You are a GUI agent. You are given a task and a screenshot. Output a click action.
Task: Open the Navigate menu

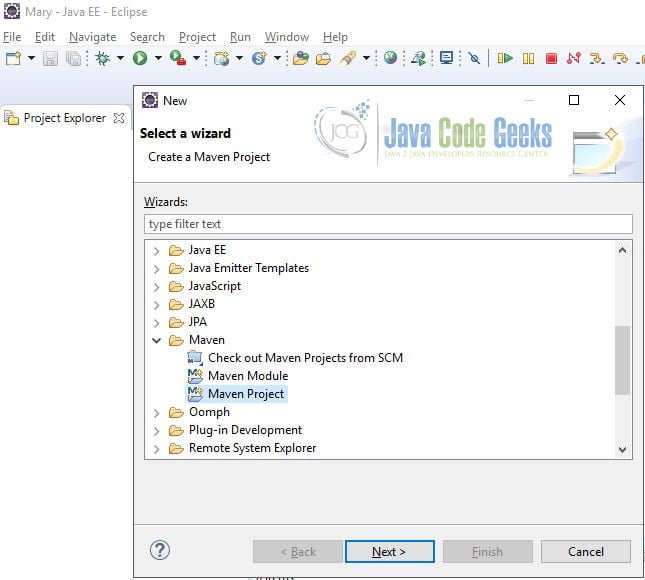click(93, 37)
